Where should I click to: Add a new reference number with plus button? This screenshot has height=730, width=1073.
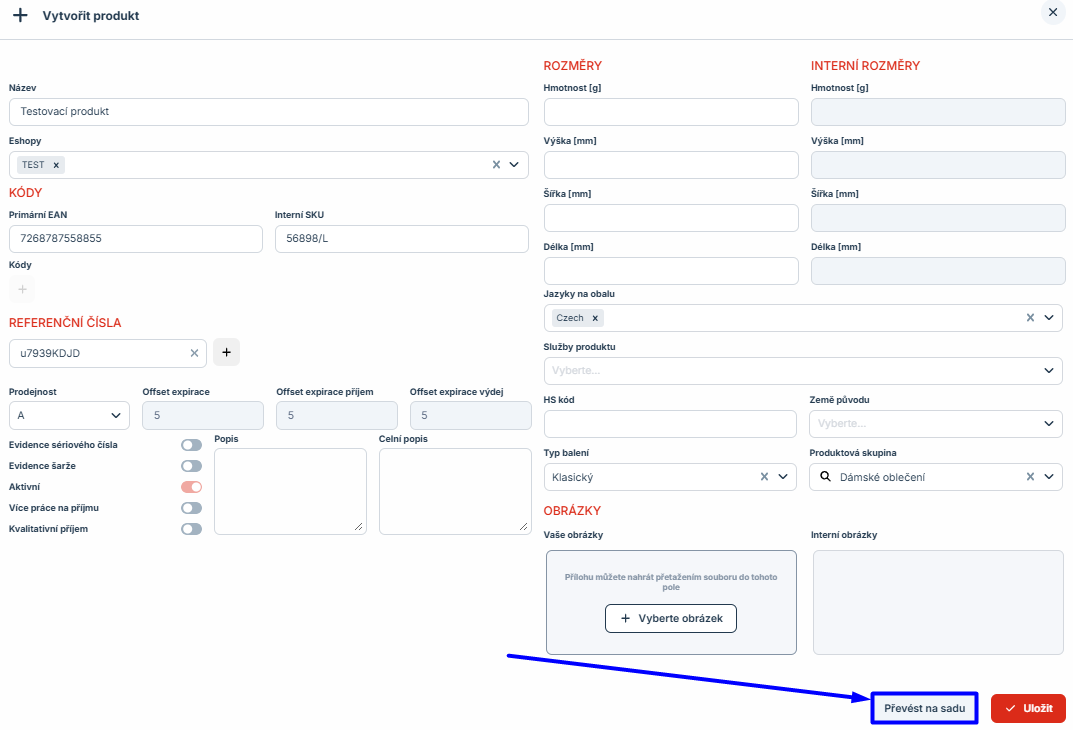(x=226, y=353)
